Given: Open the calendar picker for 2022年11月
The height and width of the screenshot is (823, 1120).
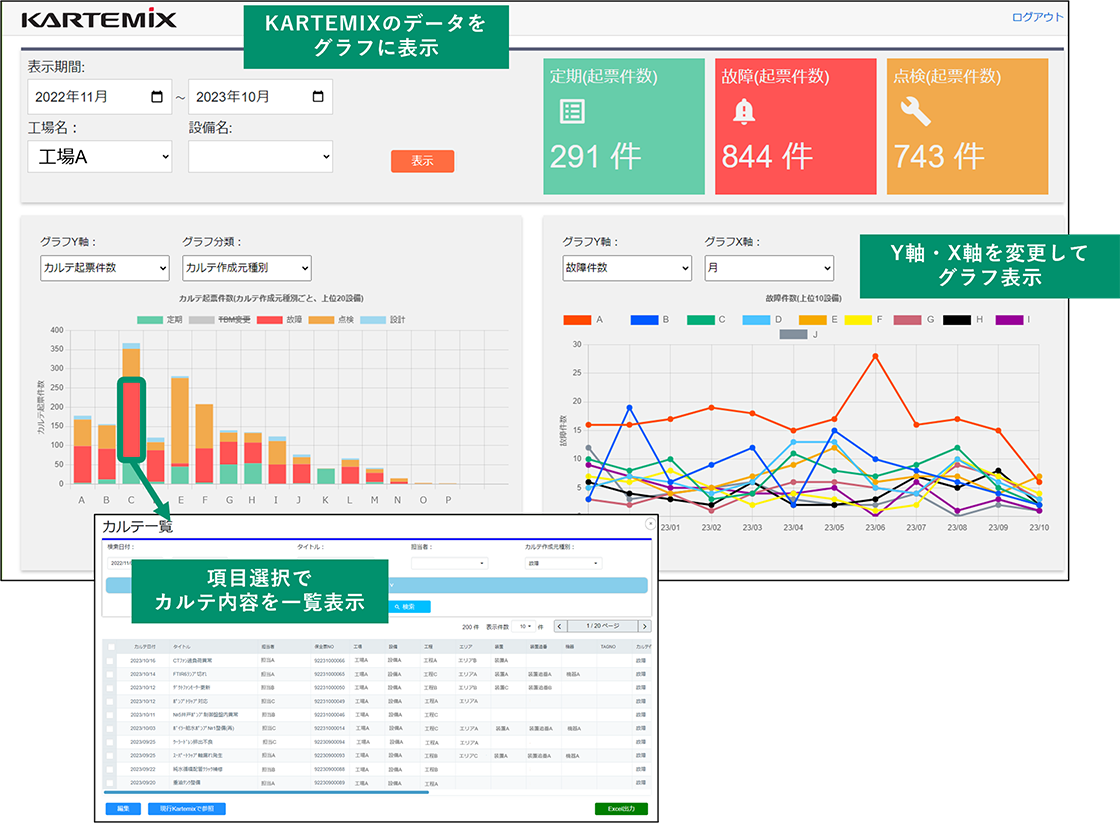Looking at the screenshot, I should [x=157, y=96].
